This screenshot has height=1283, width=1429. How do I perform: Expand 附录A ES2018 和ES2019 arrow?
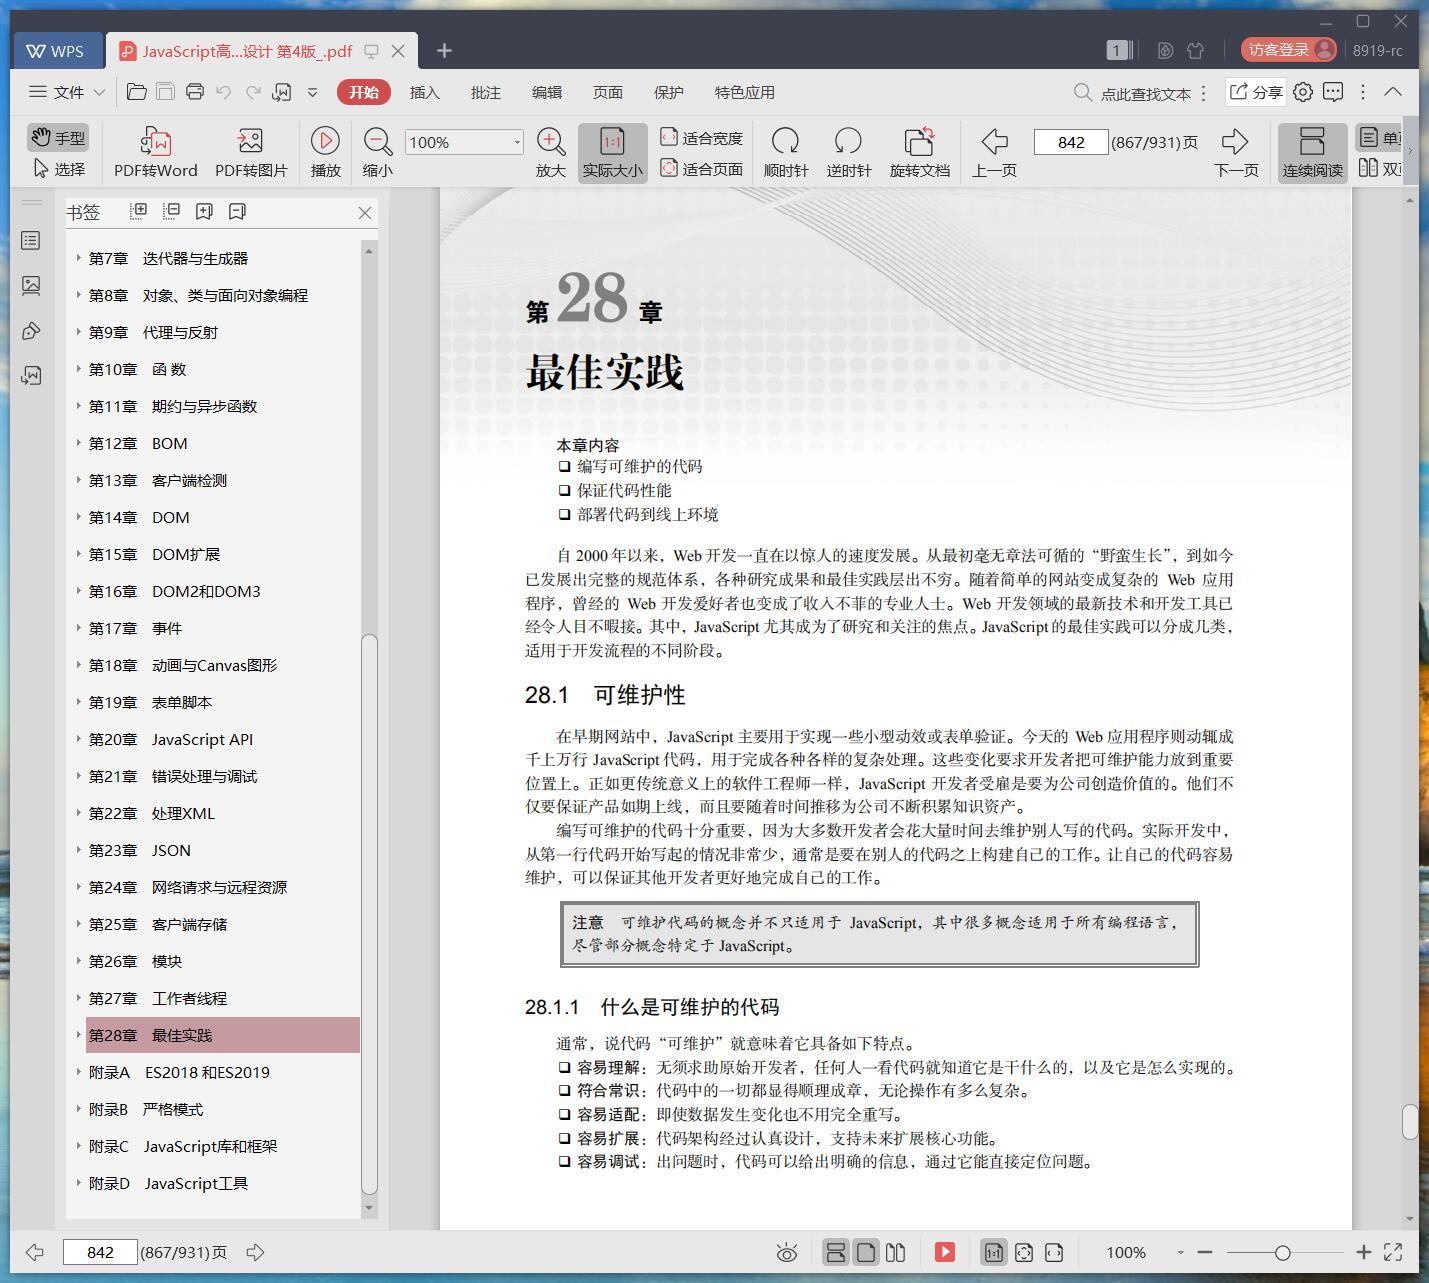click(80, 1072)
